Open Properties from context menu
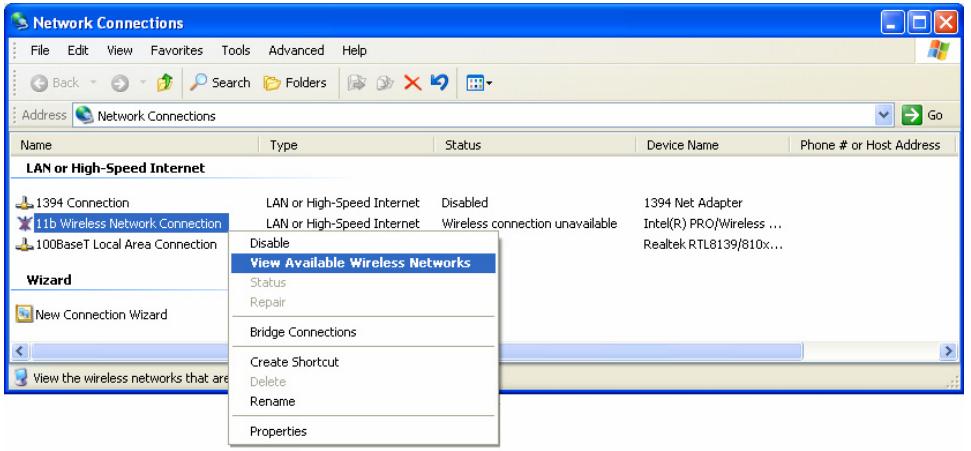Image resolution: width=971 pixels, height=451 pixels. pos(364,431)
